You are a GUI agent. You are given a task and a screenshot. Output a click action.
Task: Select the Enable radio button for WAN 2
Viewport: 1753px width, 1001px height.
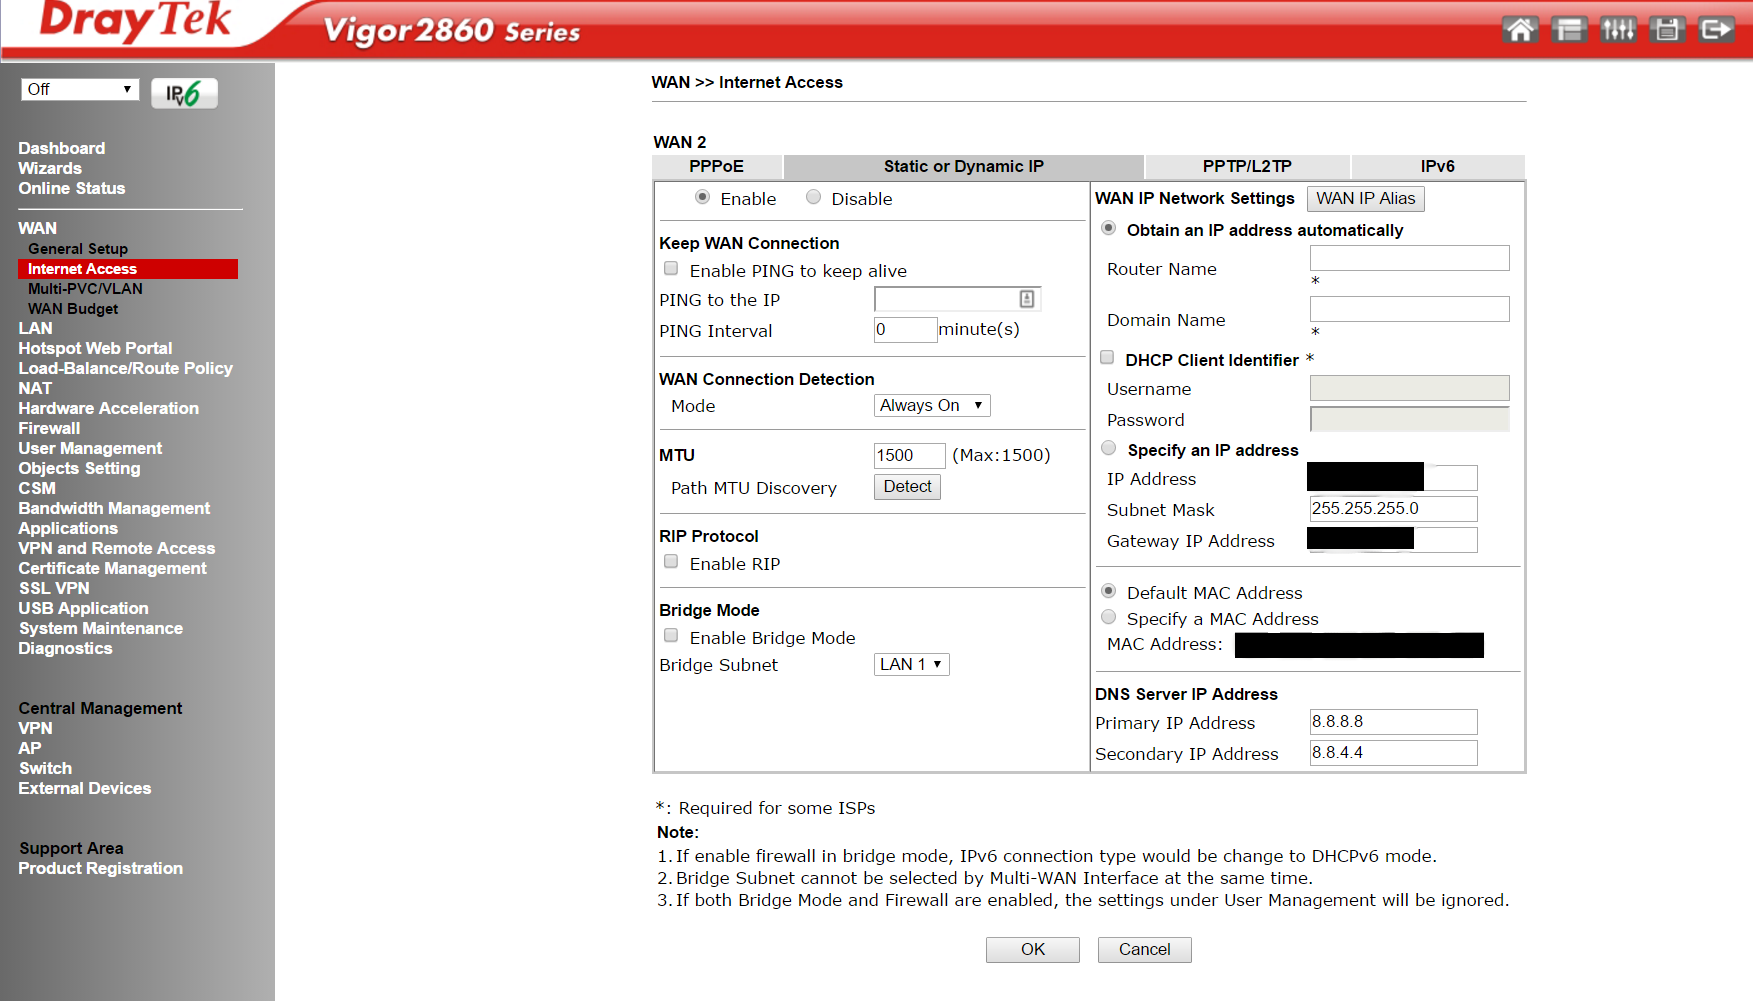(702, 197)
